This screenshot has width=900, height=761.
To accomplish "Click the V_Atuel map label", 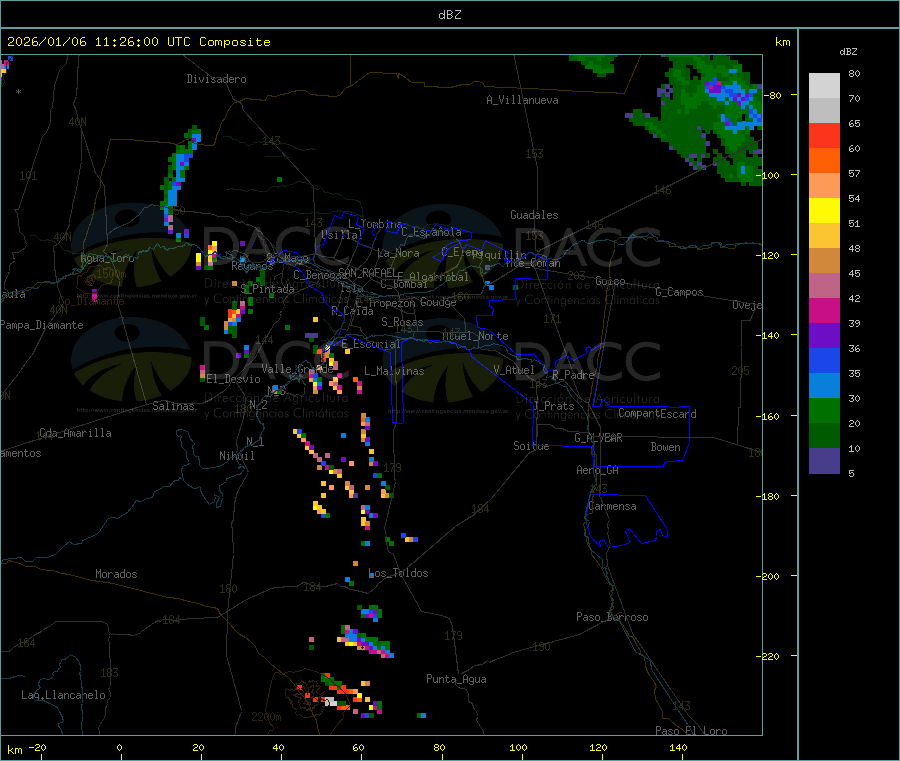I will [x=514, y=370].
